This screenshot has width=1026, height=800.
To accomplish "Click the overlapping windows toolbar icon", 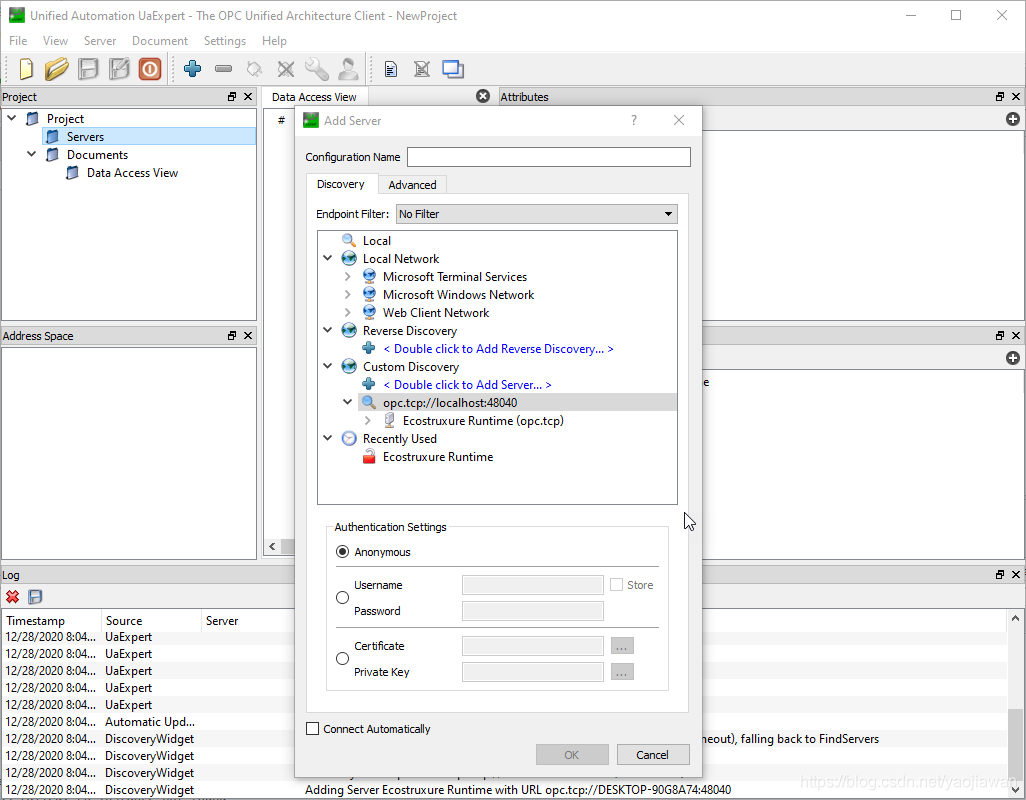I will (x=453, y=69).
